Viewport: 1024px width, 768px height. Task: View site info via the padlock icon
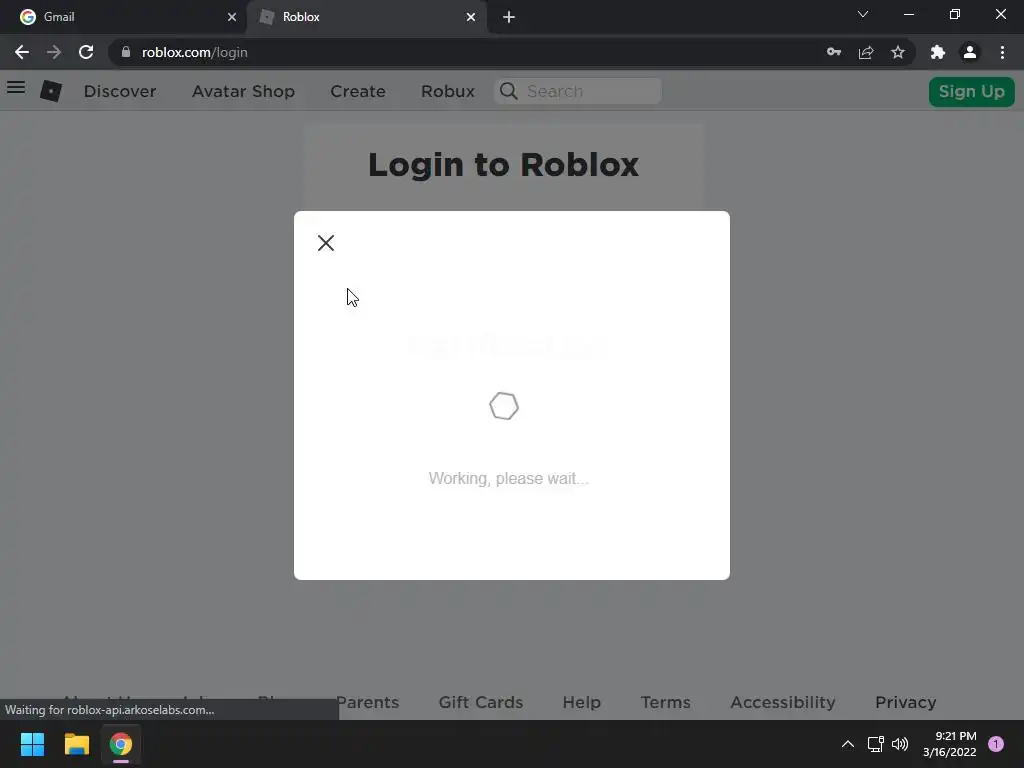(x=126, y=52)
